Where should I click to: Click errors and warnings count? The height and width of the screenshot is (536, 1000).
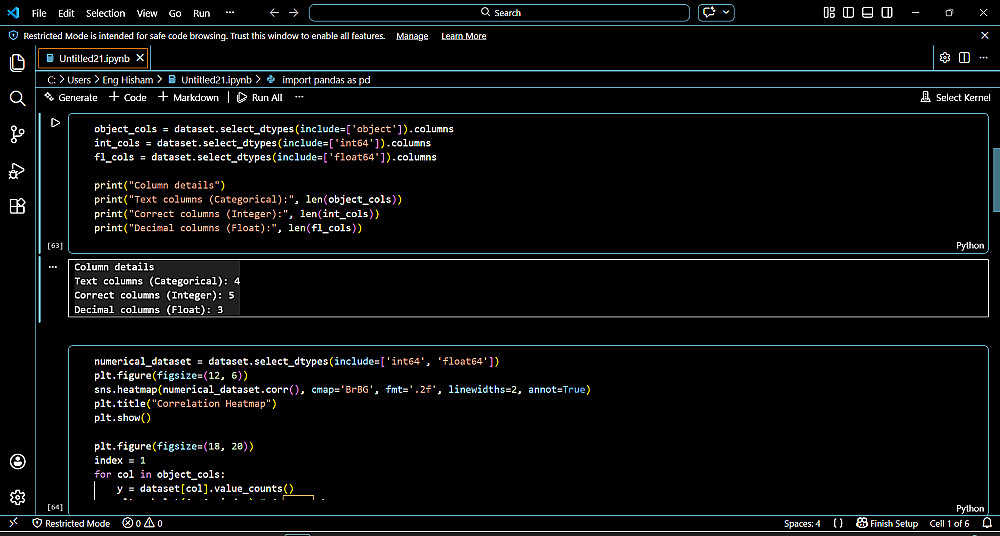(142, 523)
